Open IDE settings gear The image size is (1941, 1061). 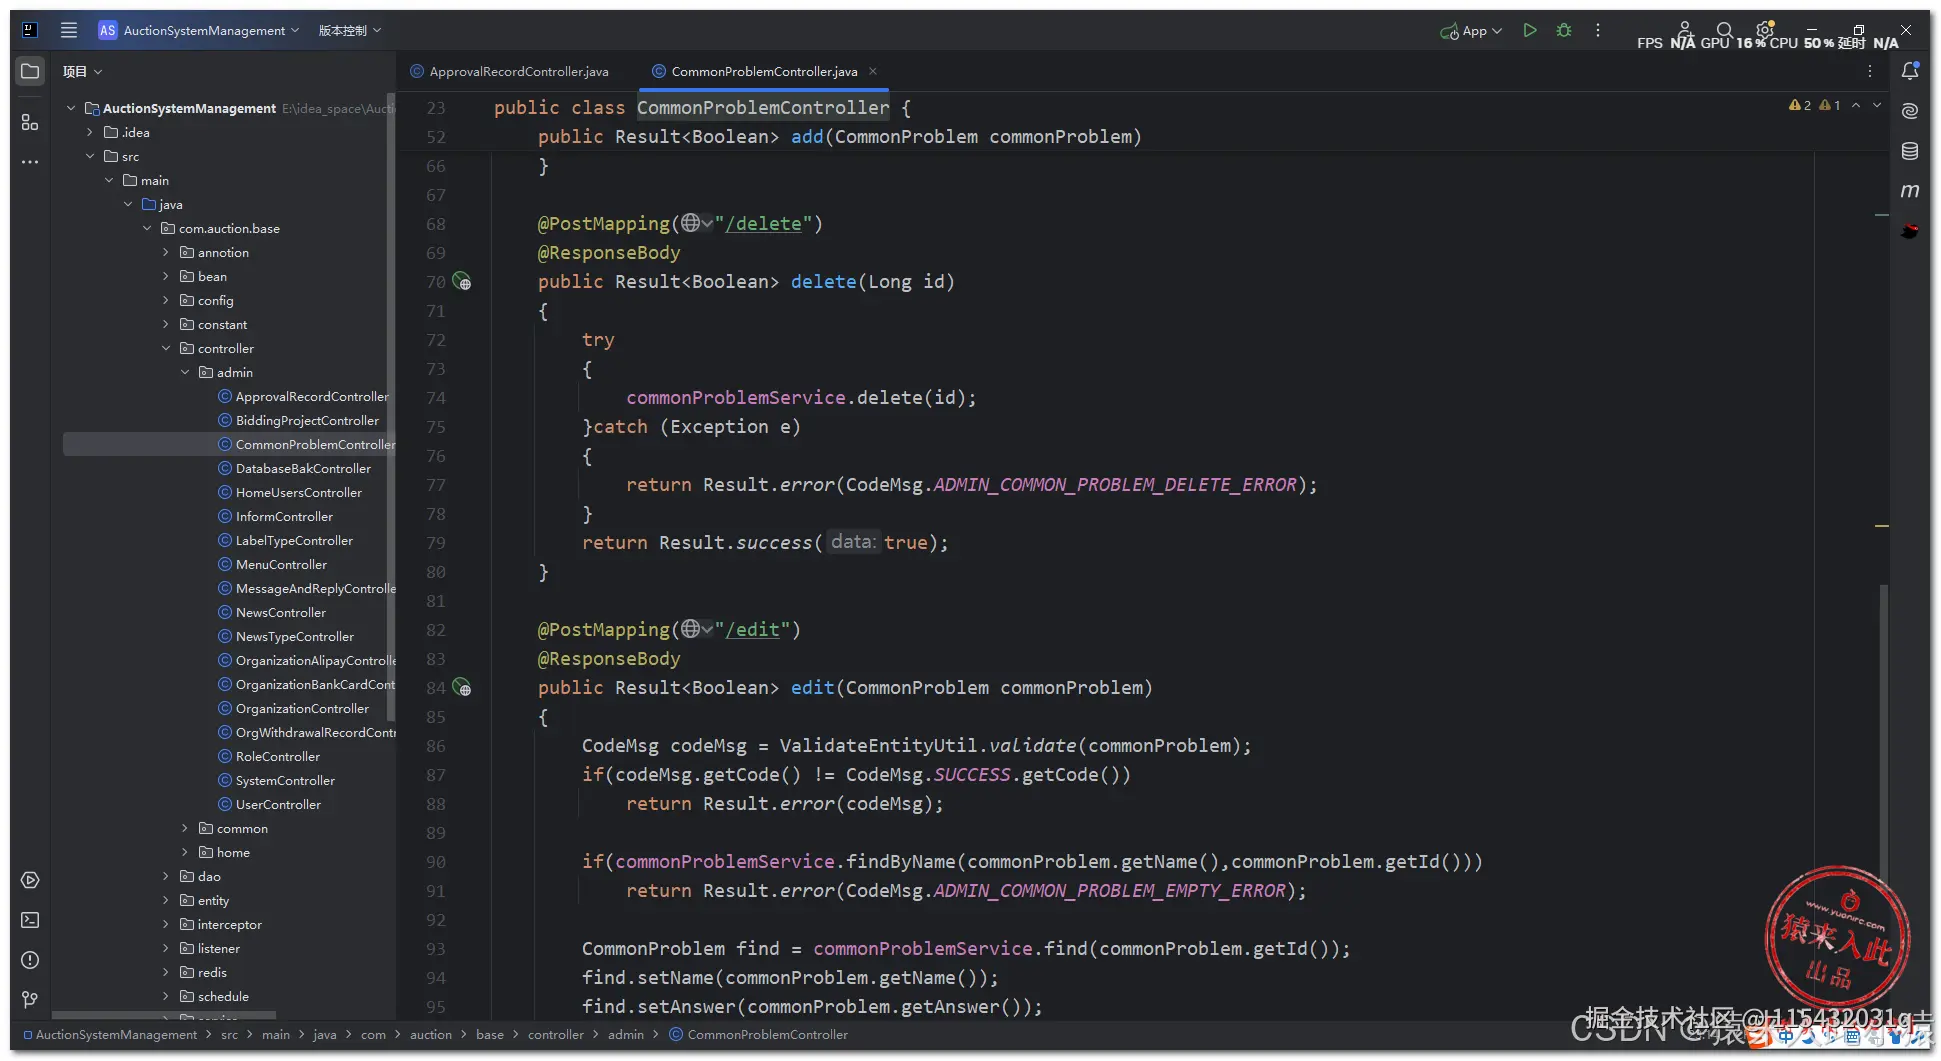[x=1765, y=30]
